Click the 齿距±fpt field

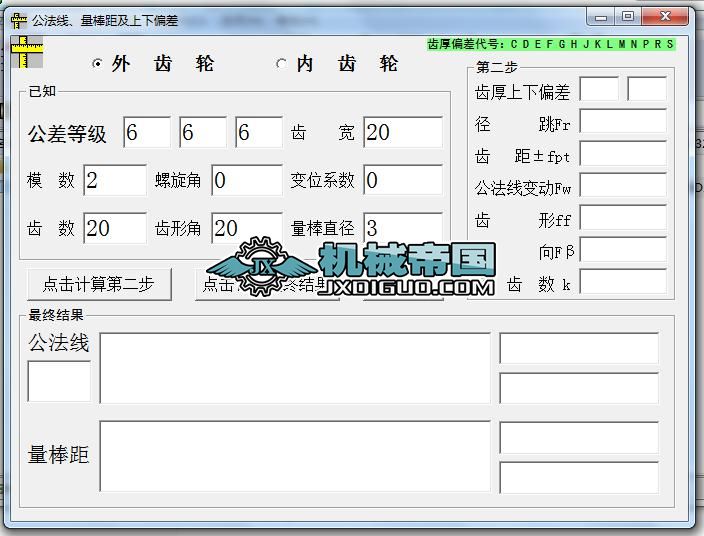623,153
